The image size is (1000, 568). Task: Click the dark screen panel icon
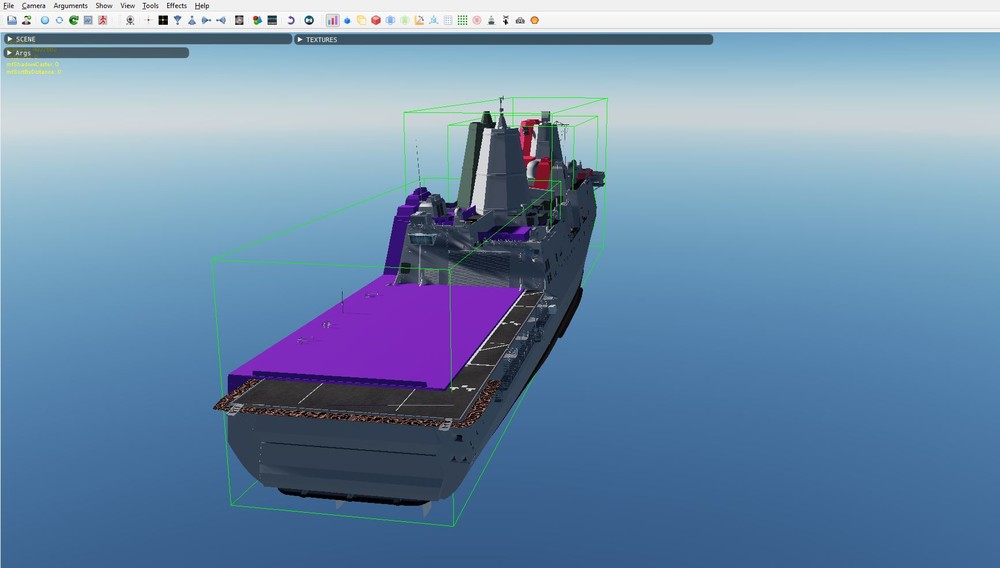(272, 20)
